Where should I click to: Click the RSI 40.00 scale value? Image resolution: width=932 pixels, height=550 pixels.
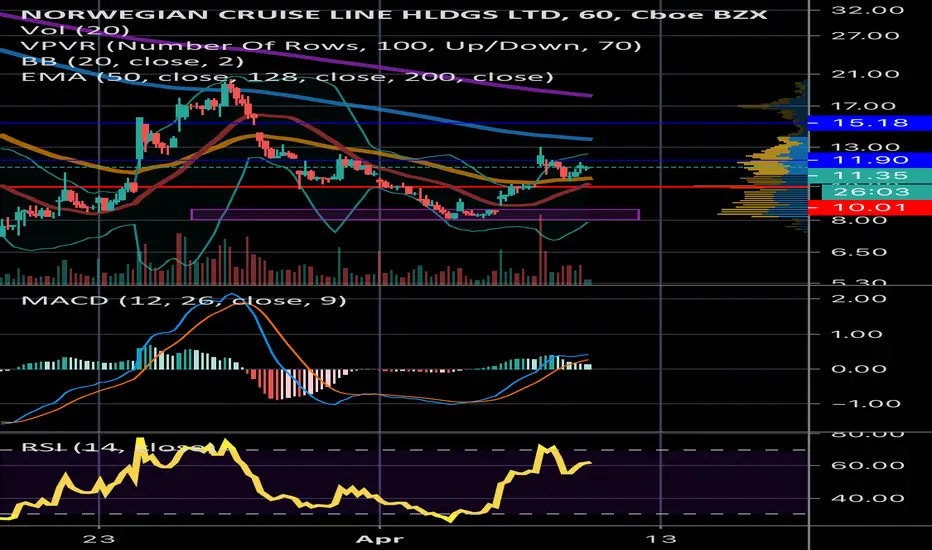point(868,499)
